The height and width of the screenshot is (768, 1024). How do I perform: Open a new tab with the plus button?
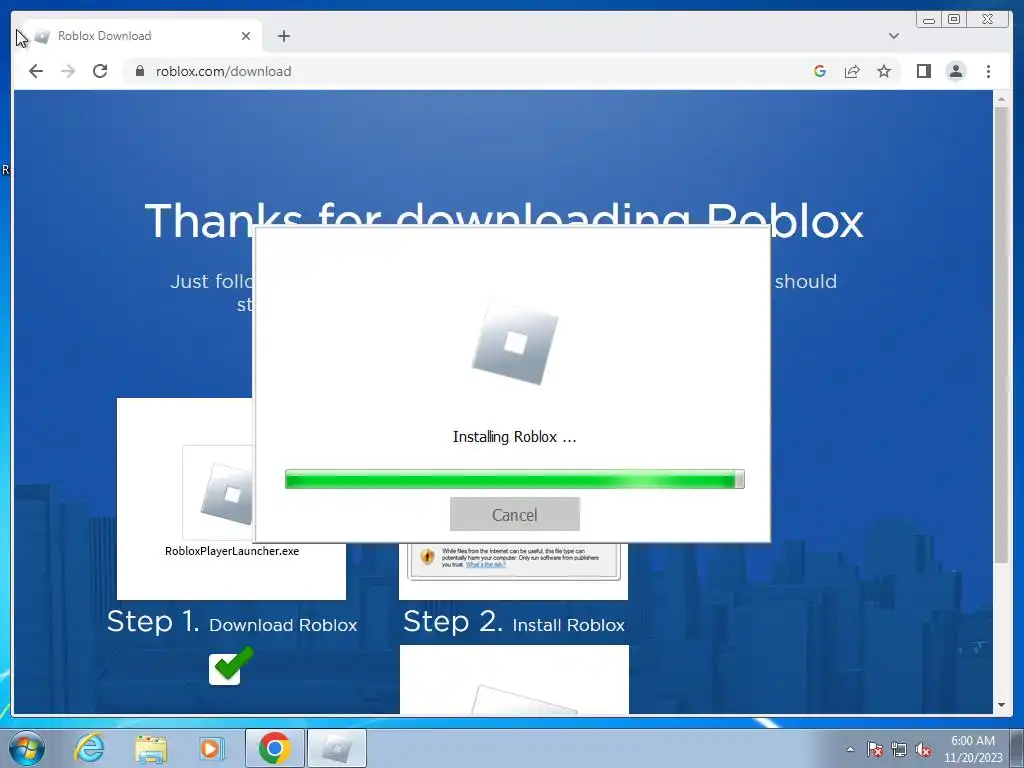283,36
